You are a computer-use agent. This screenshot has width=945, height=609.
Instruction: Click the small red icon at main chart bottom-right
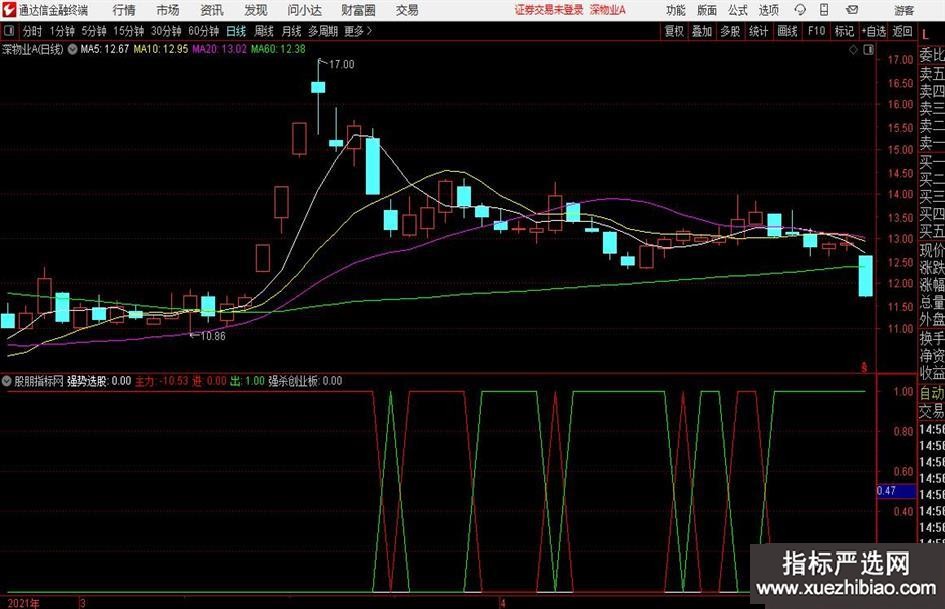[x=864, y=367]
